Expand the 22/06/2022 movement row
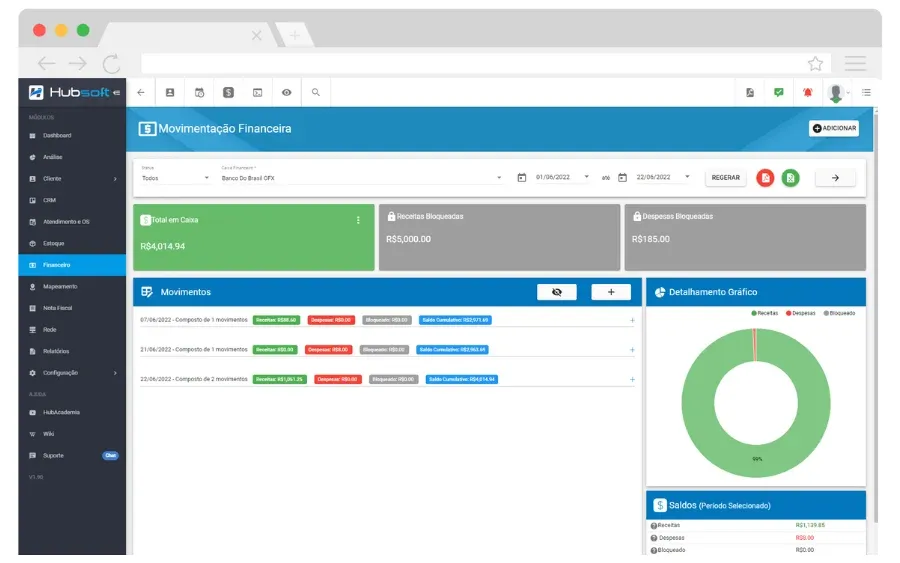This screenshot has height=563, width=900. coord(632,379)
